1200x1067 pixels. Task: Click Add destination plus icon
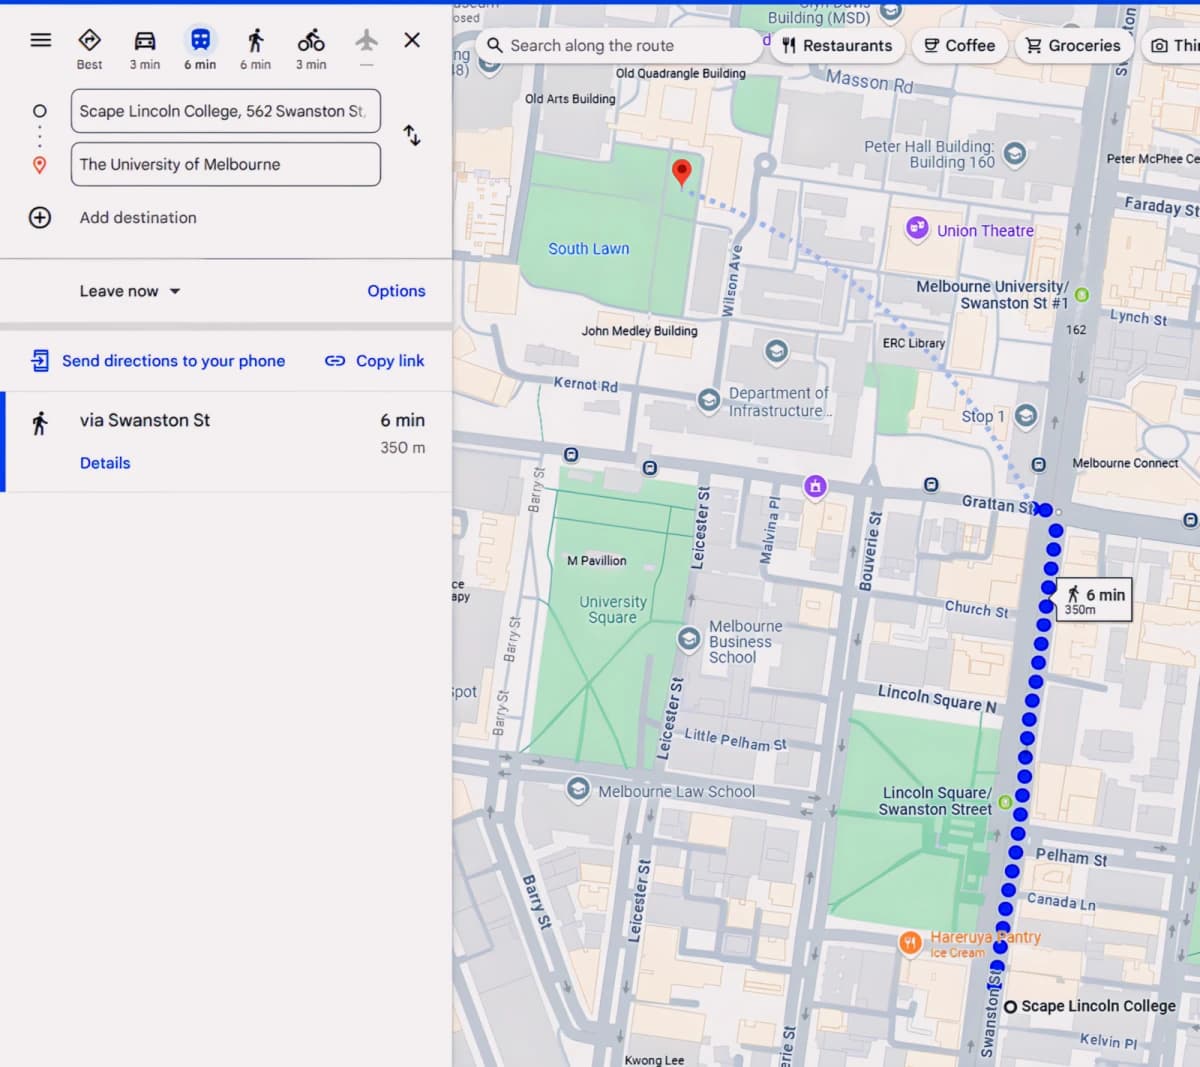coord(40,218)
